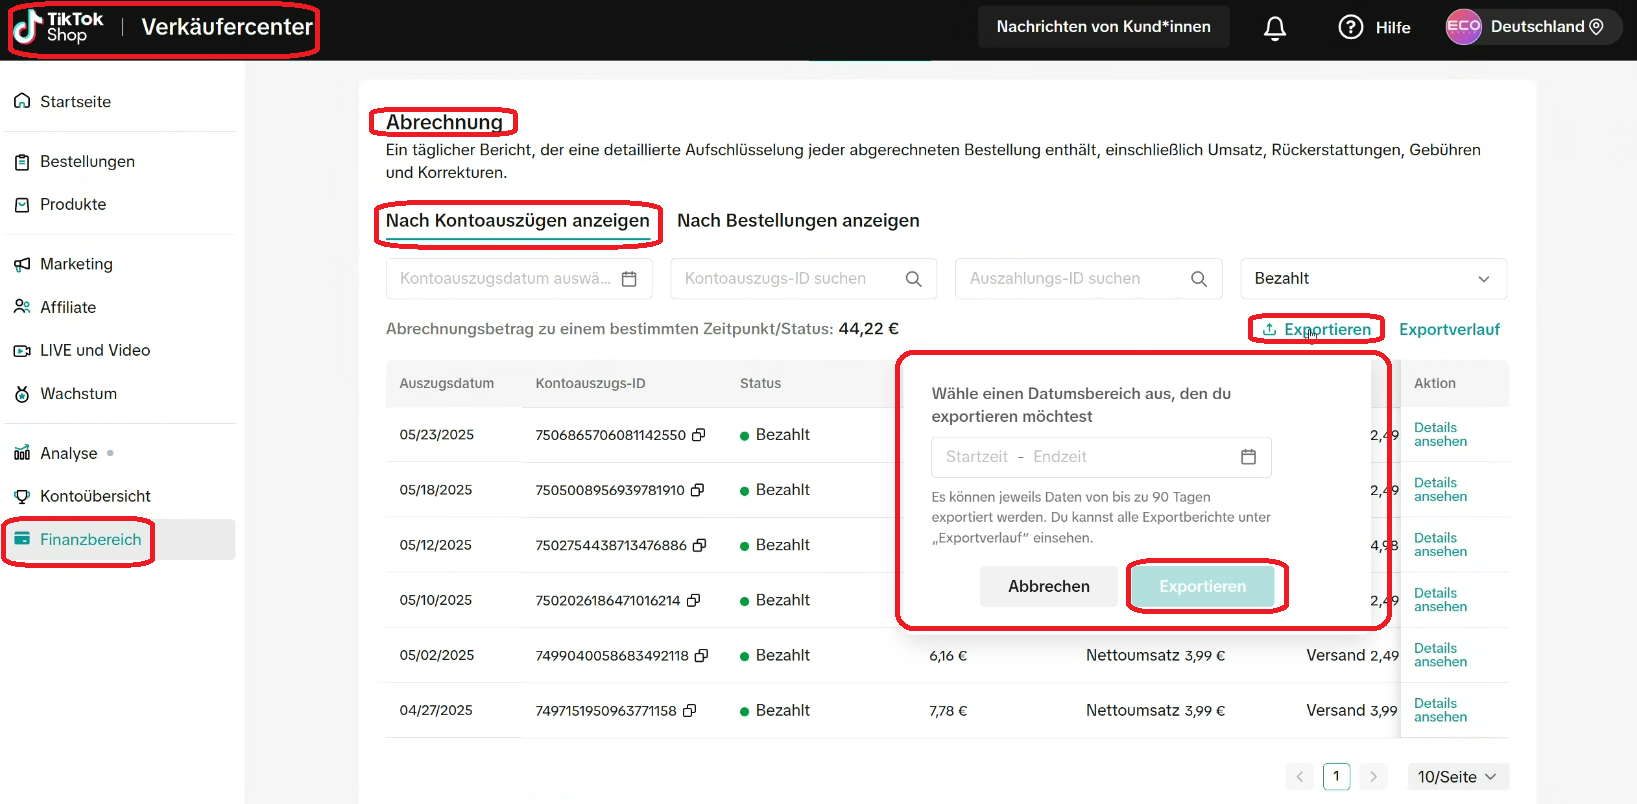Click TikTok Shop logo
The height and width of the screenshot is (804, 1637).
[59, 27]
